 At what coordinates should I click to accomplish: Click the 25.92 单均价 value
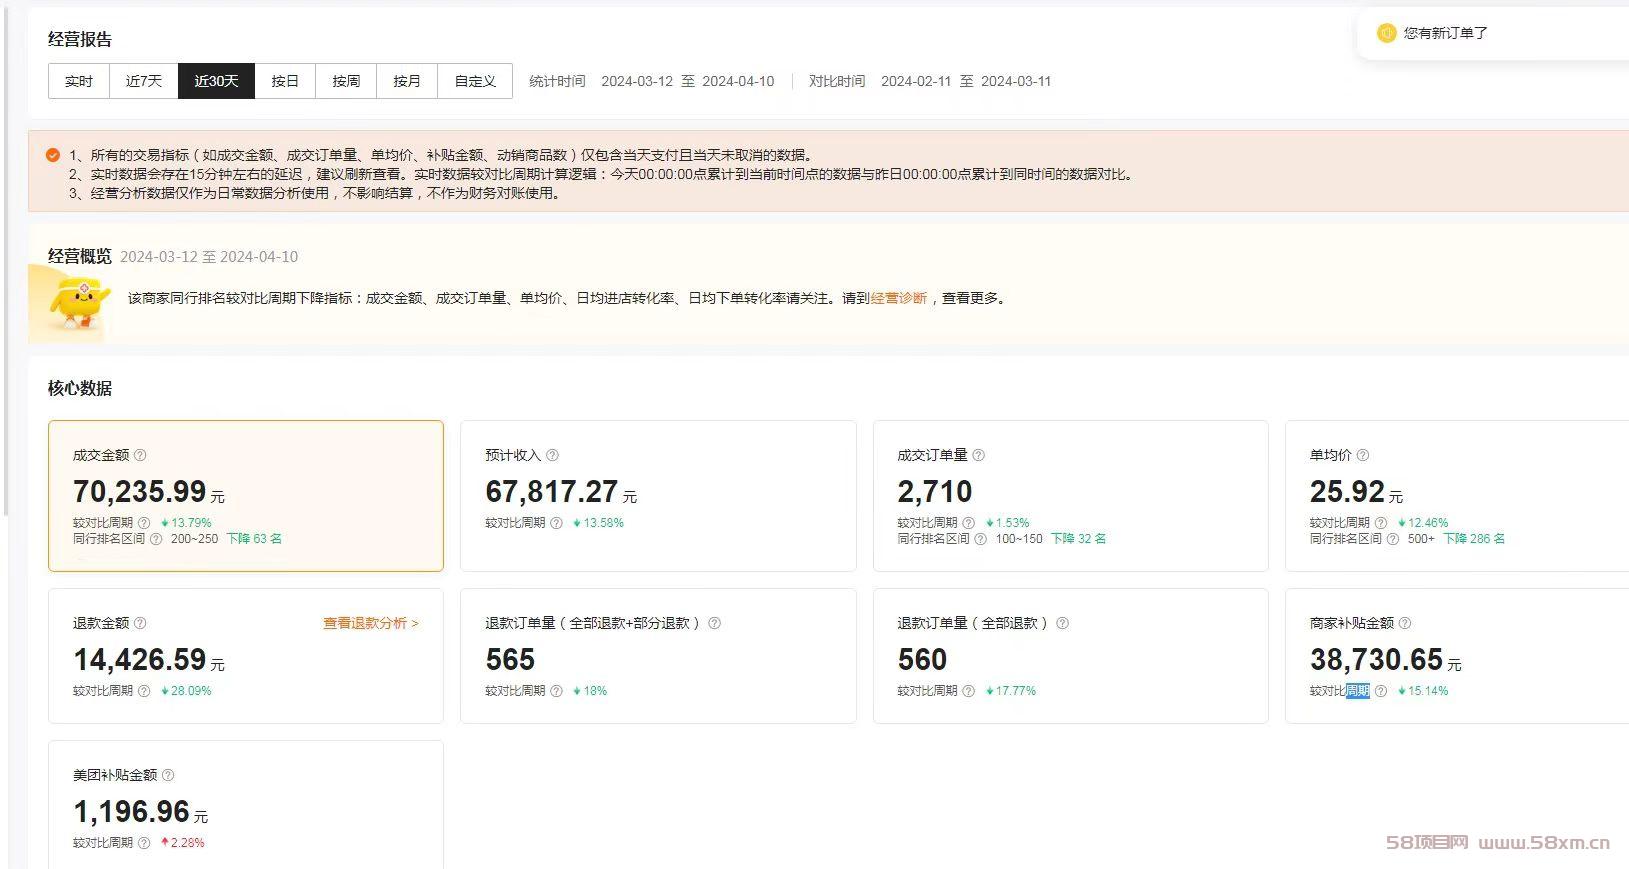(x=1347, y=491)
